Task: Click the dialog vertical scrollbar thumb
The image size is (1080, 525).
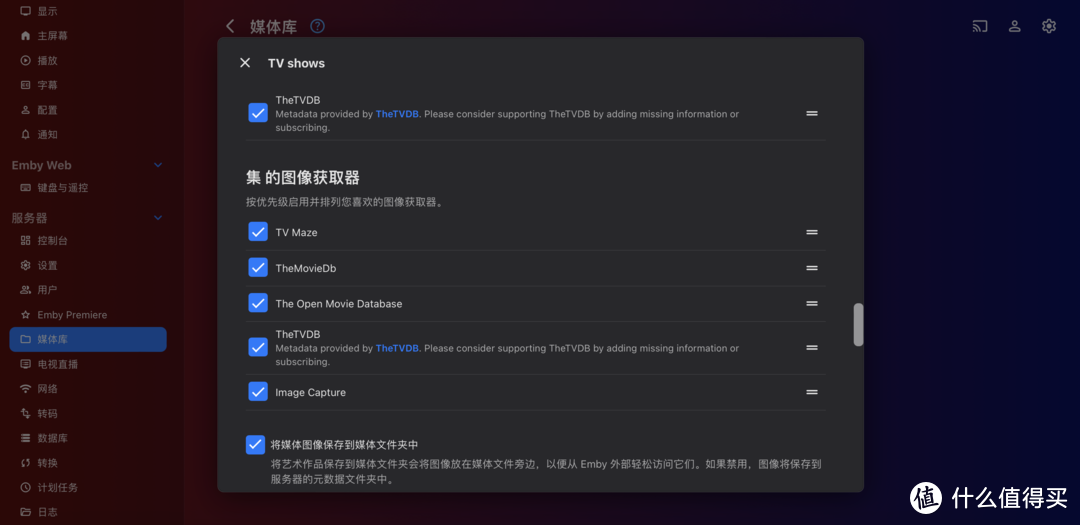Action: (x=858, y=324)
